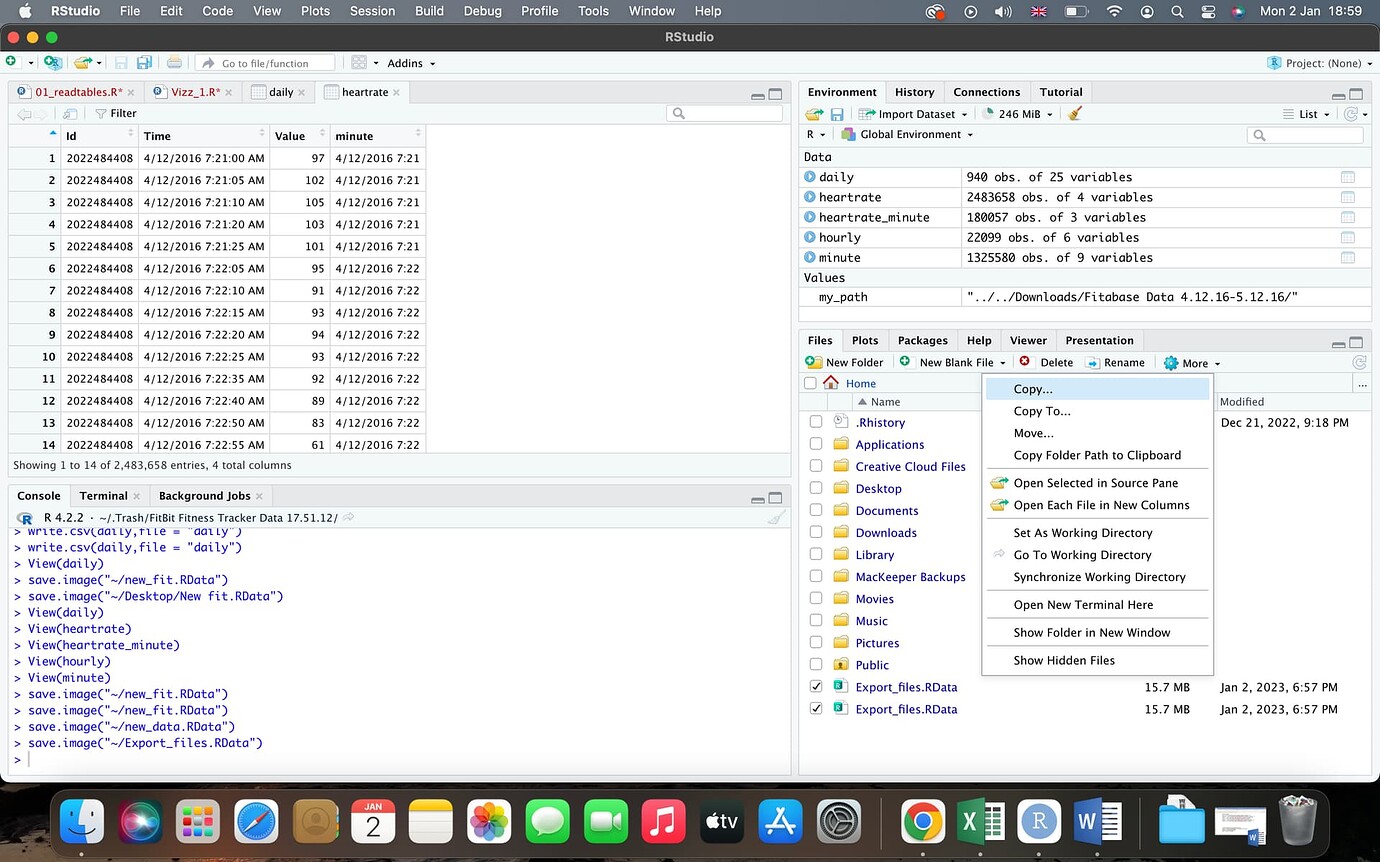
Task: Click the Environment search field
Action: coord(1305,134)
